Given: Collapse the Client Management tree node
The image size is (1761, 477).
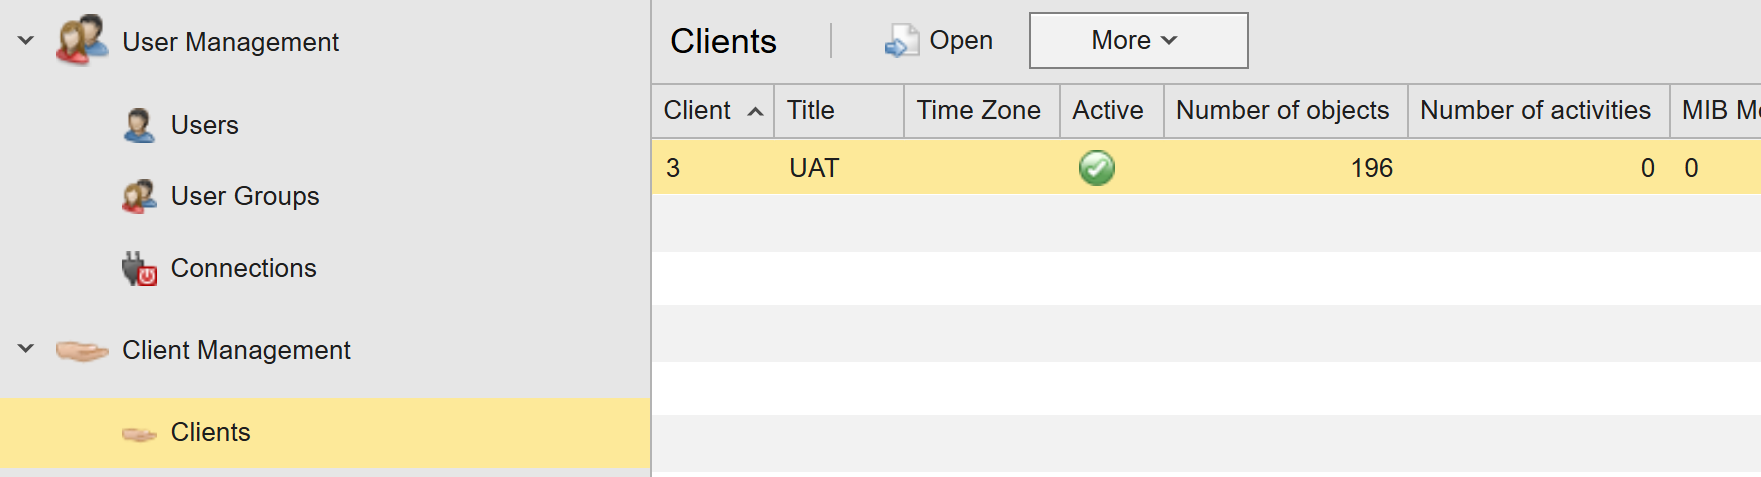Looking at the screenshot, I should (x=26, y=349).
